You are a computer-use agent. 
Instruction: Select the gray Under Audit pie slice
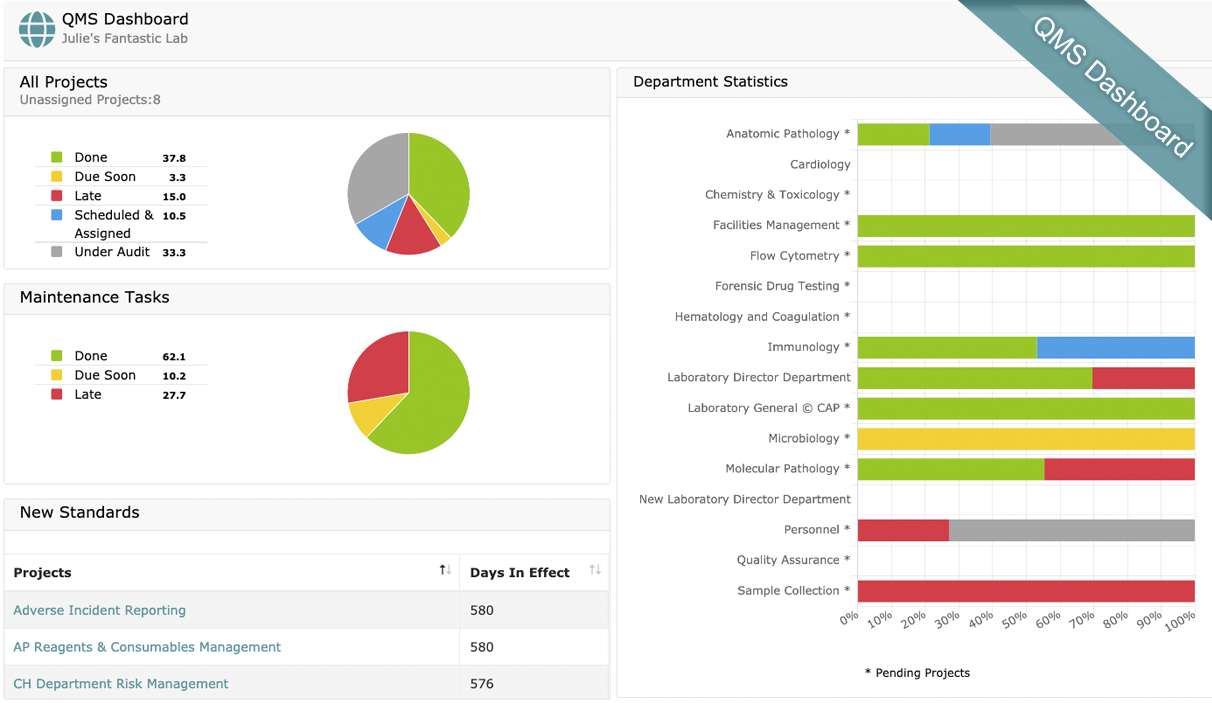pos(375,180)
